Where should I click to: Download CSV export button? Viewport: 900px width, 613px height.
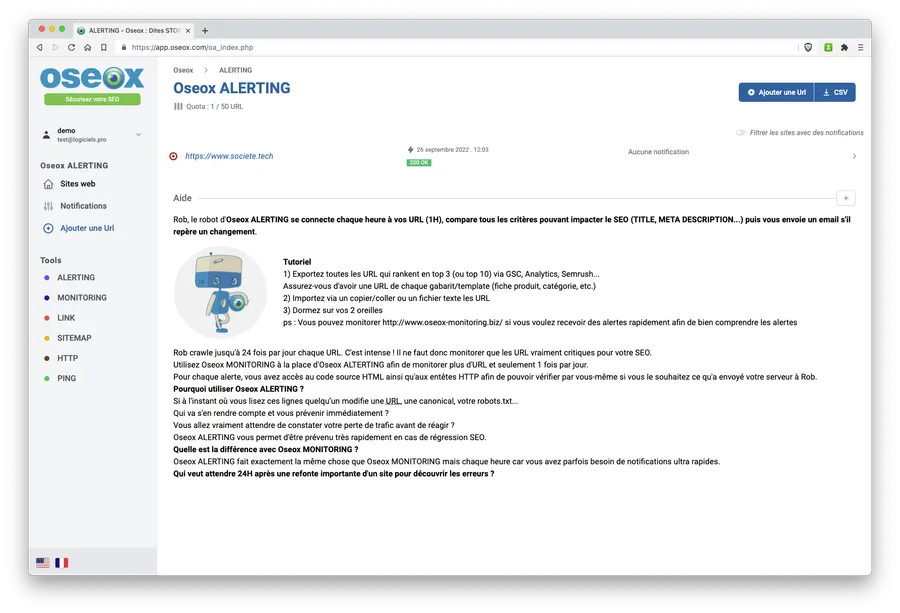[835, 92]
